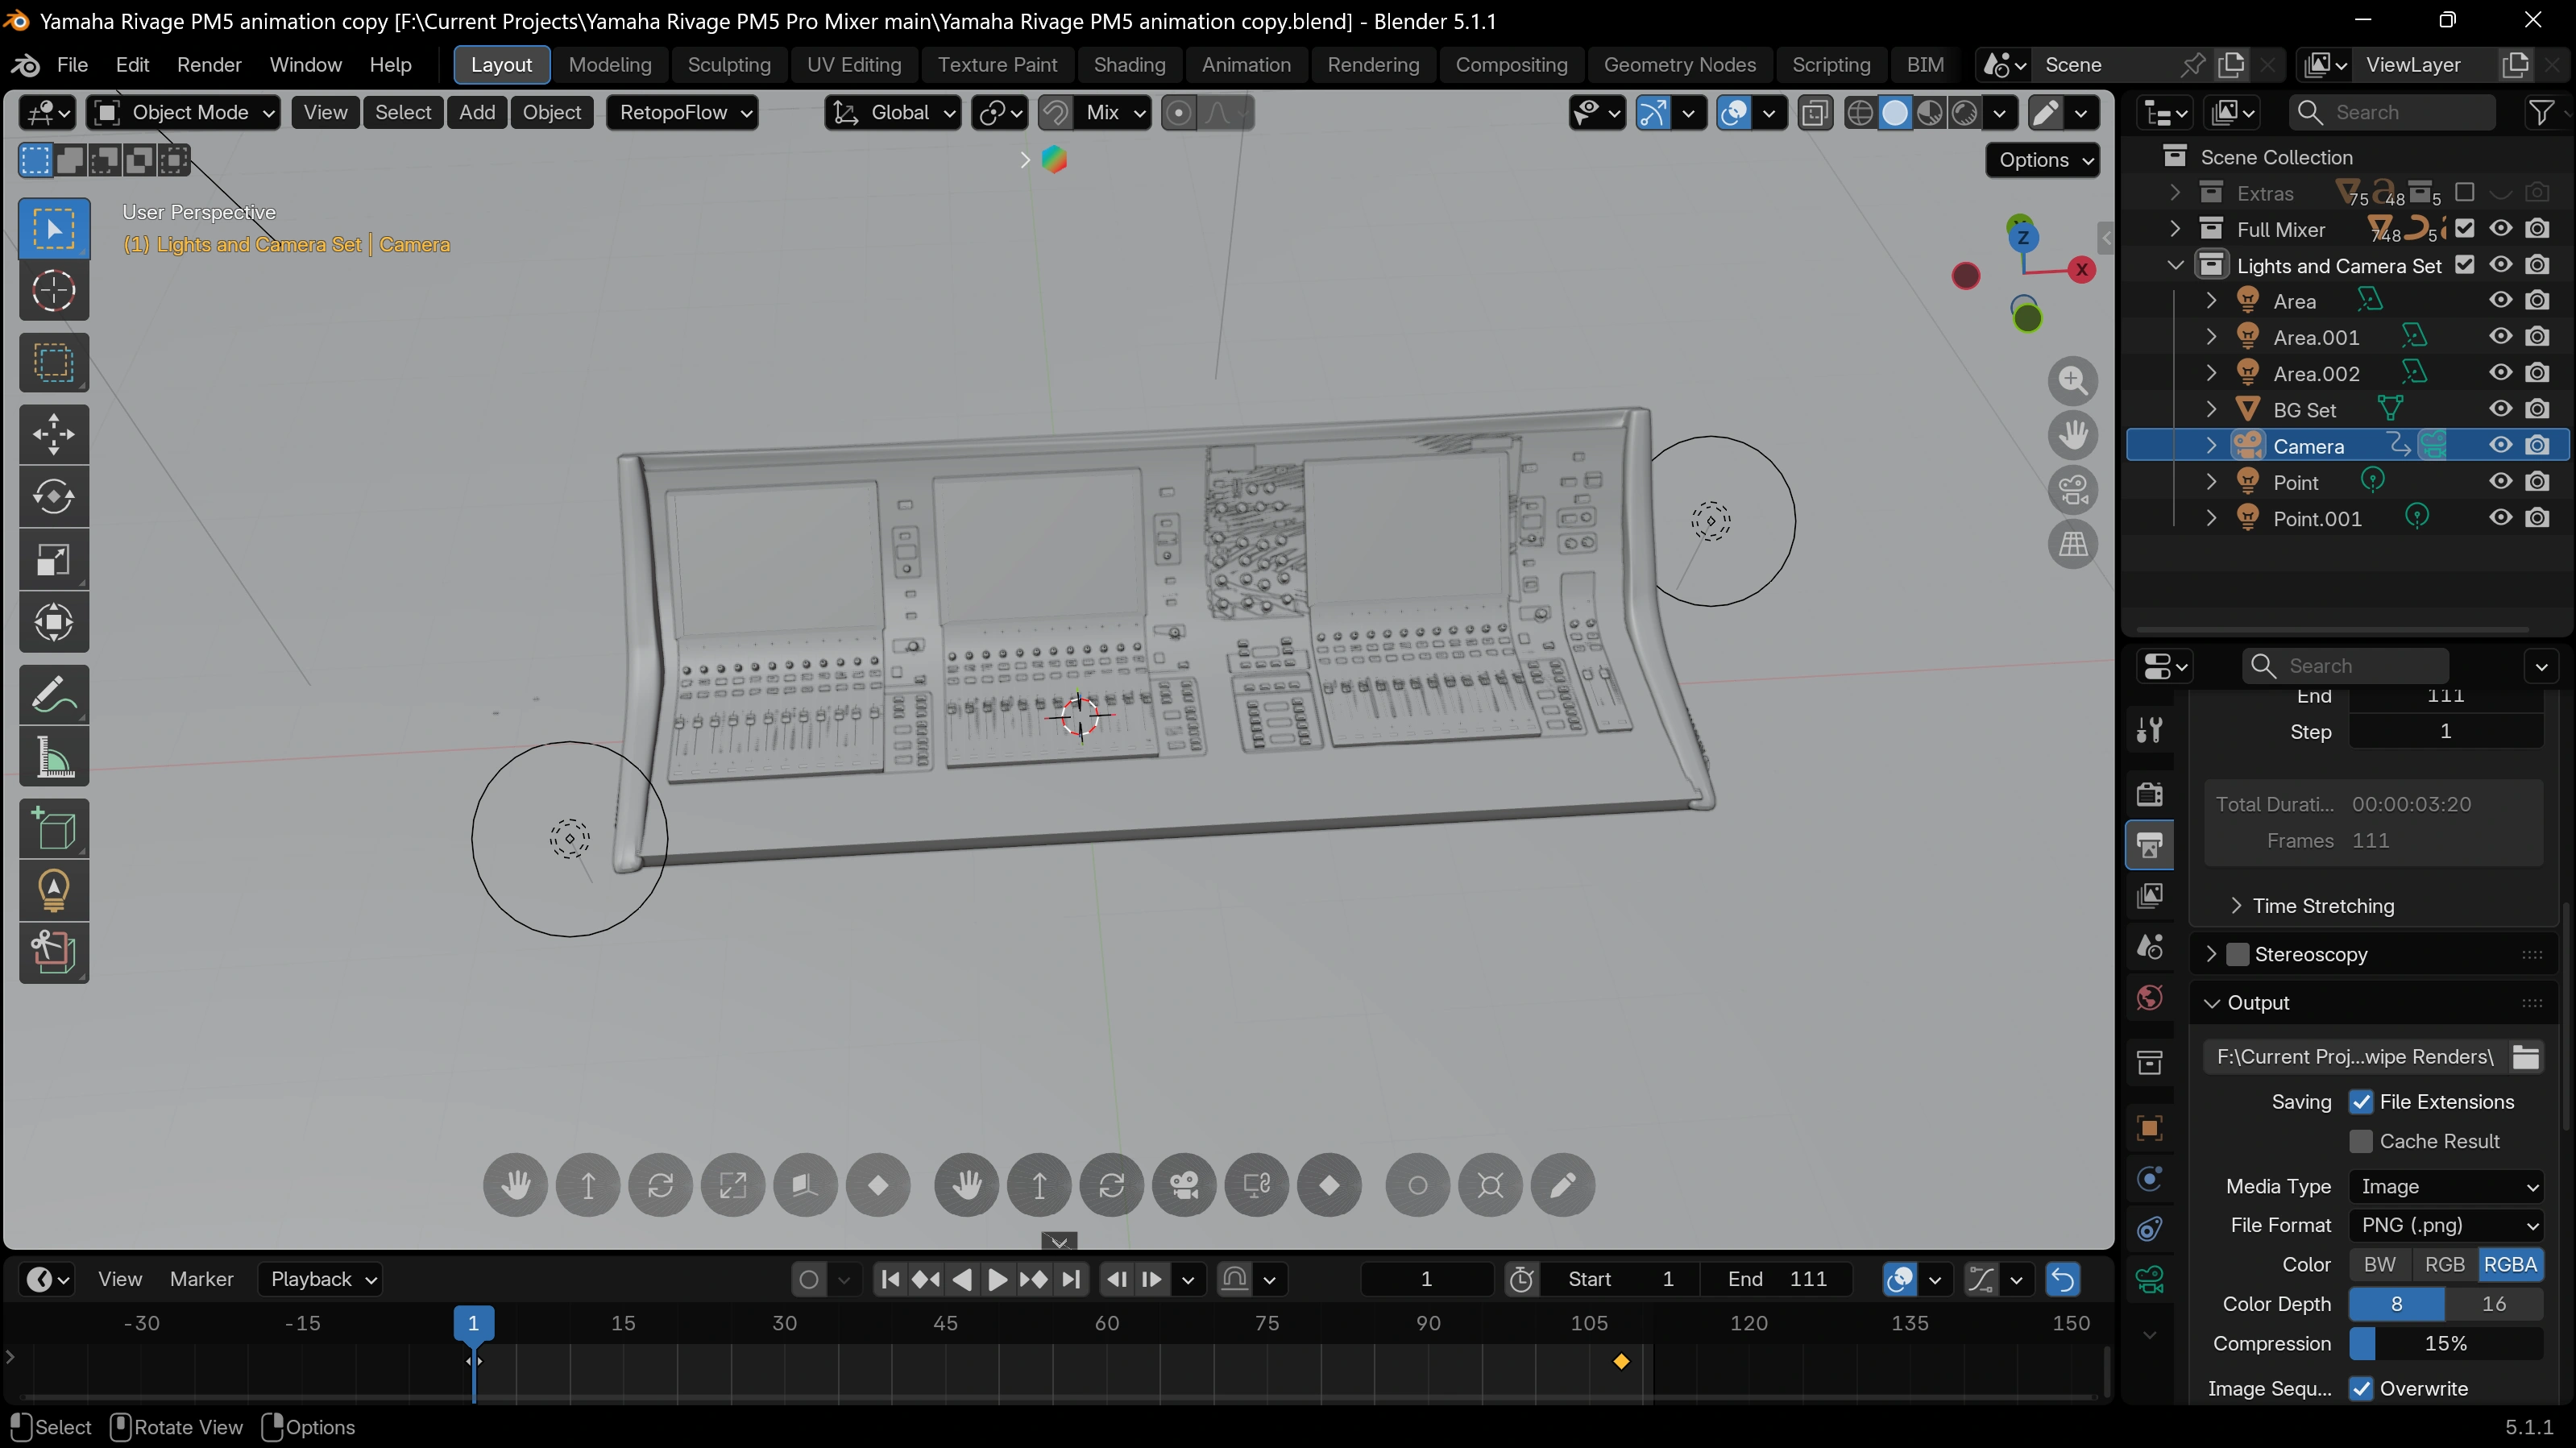
Task: Browse output folder icon
Action: 2526,1057
